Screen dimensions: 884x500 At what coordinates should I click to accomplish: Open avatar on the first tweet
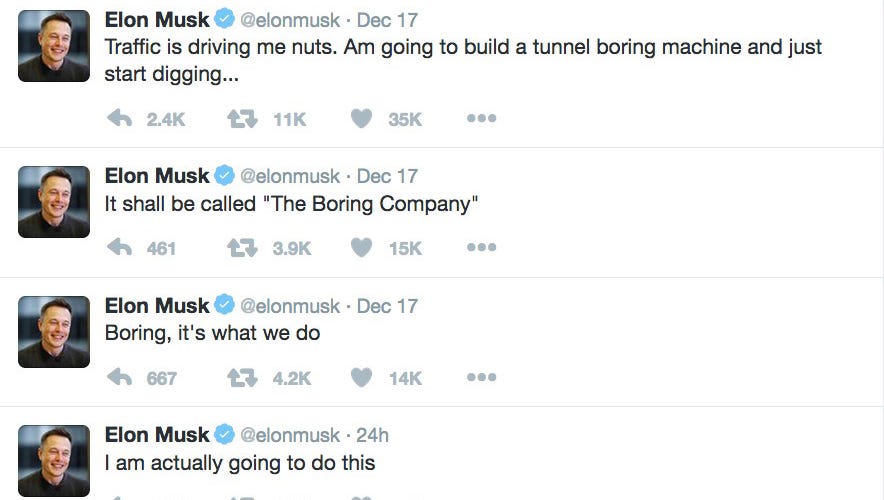[x=54, y=46]
